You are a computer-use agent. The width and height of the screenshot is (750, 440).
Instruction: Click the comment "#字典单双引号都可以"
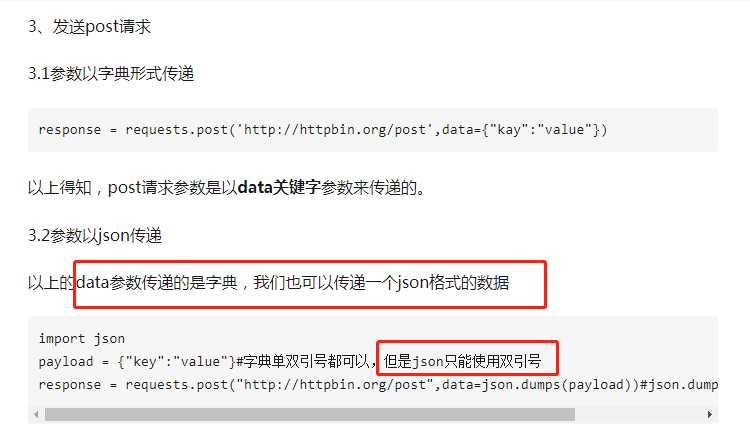pos(303,362)
